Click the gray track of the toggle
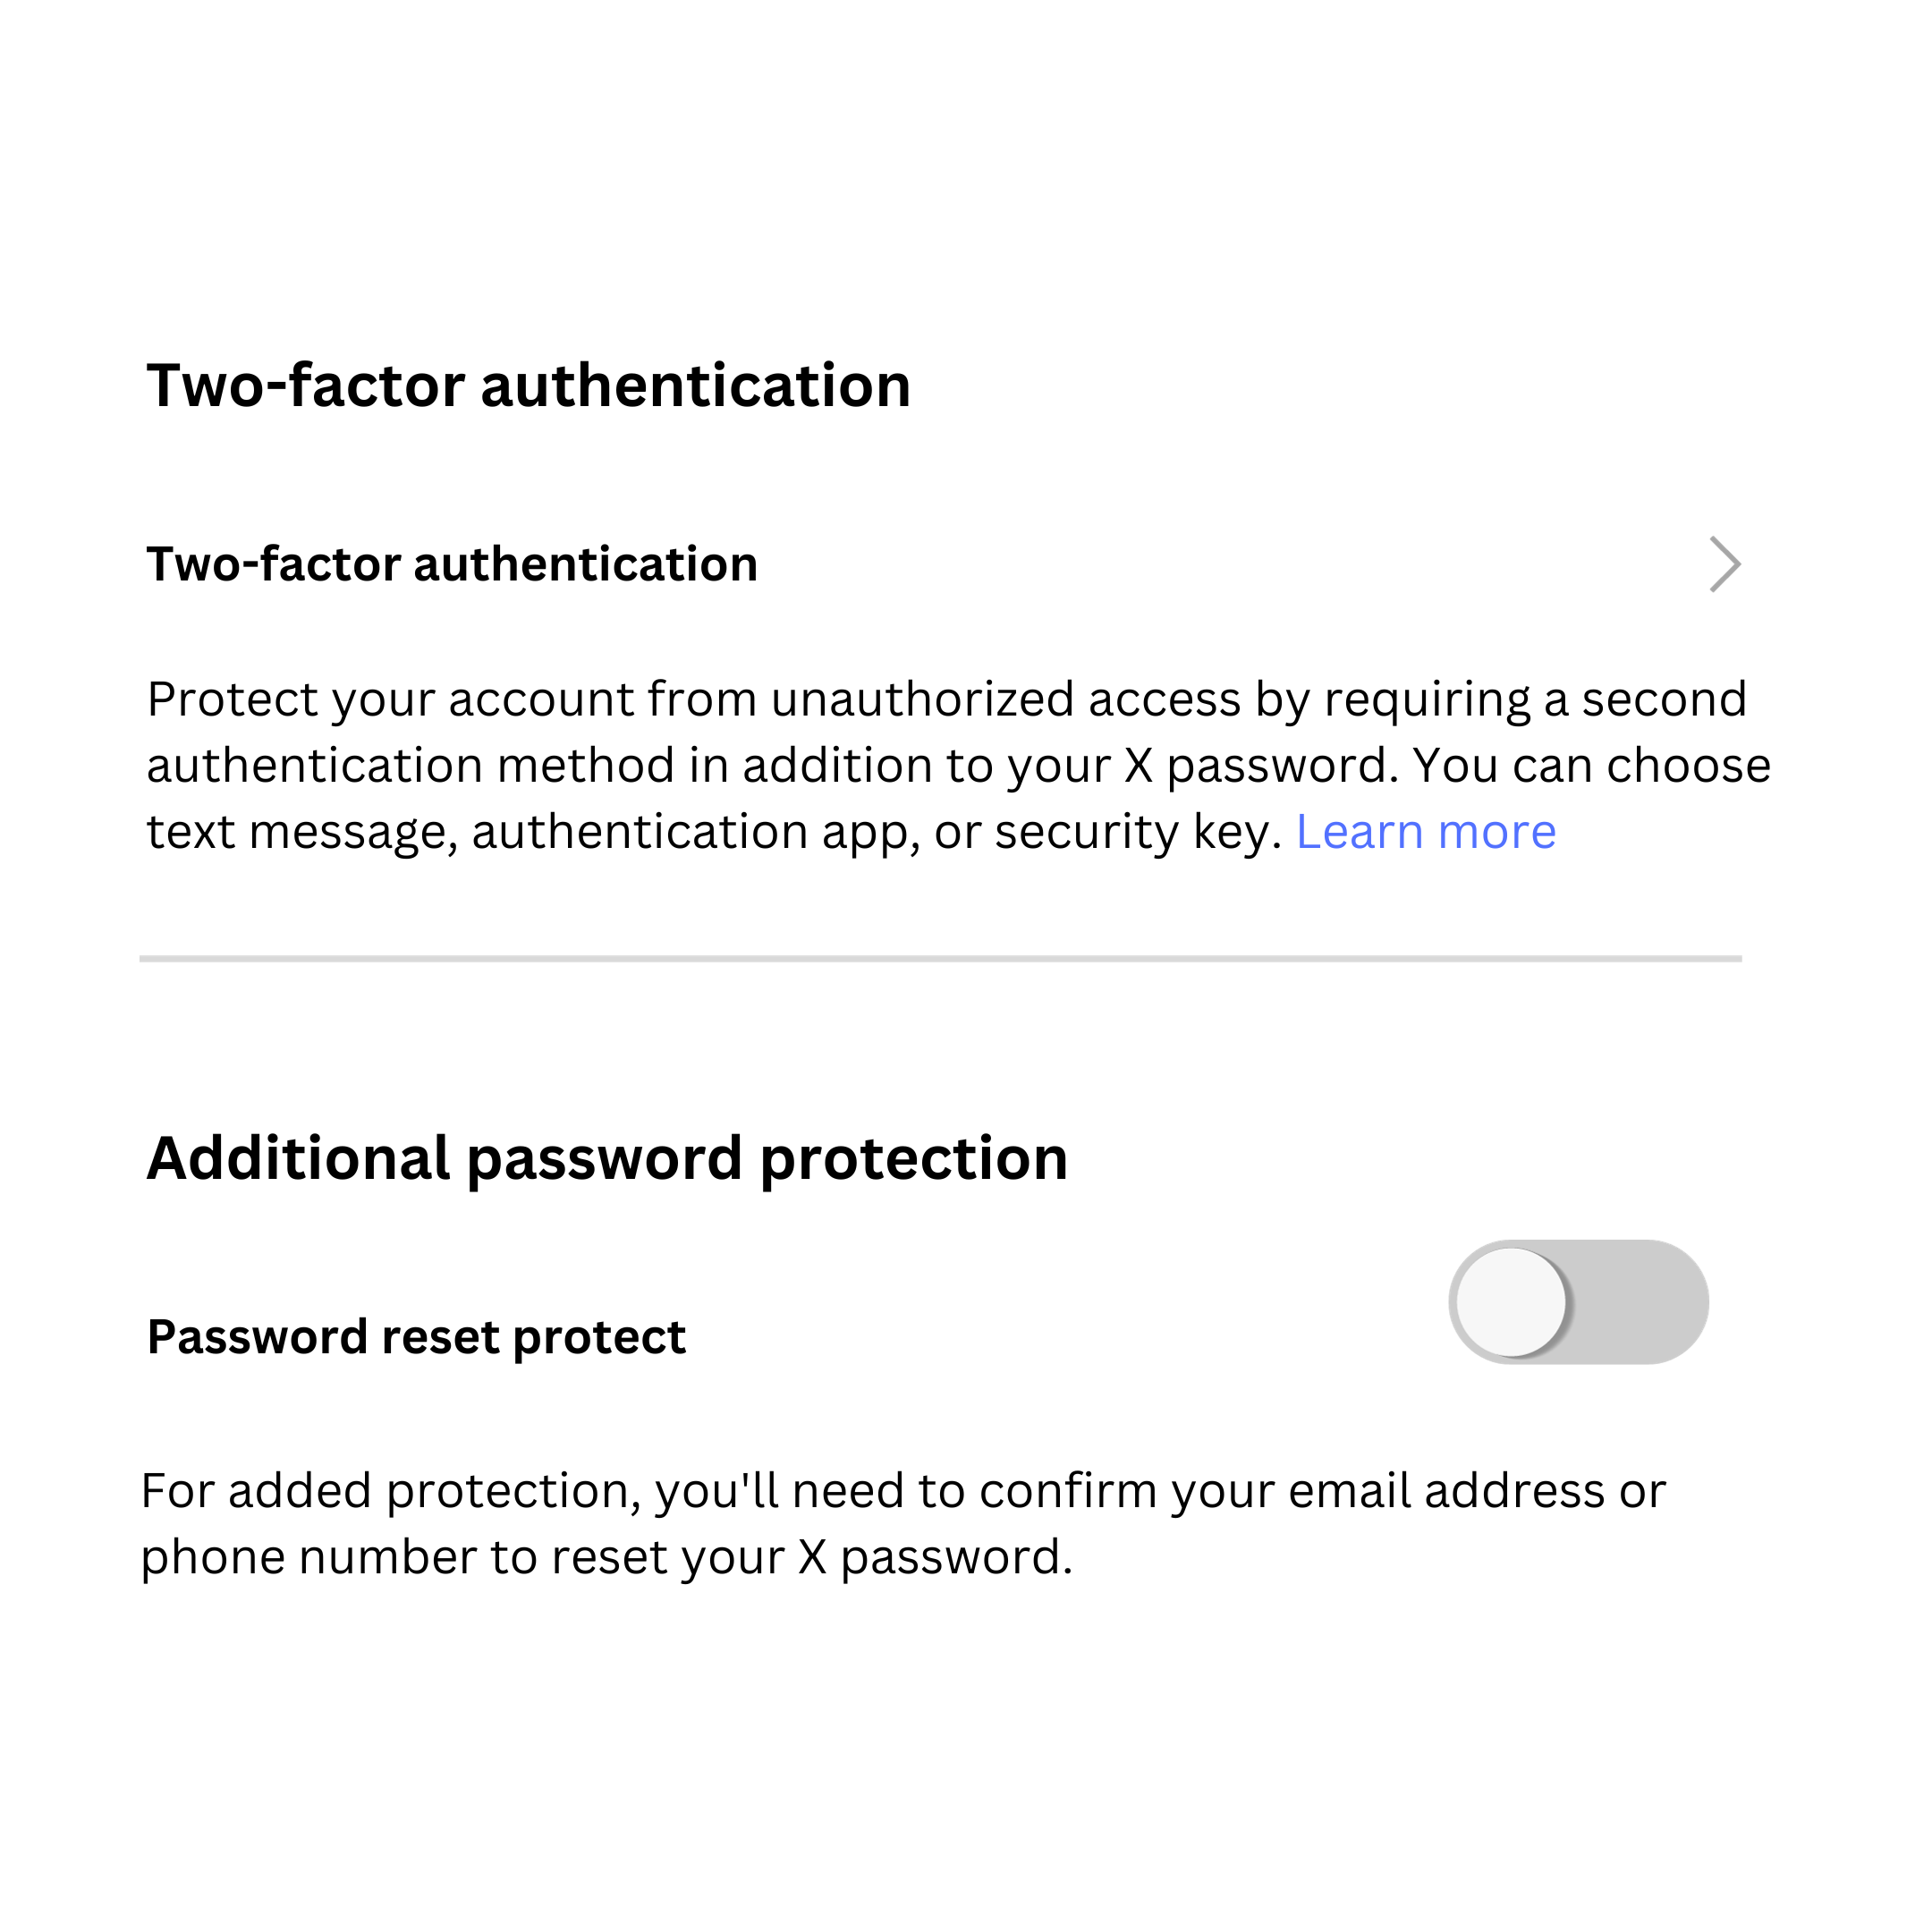The image size is (1932, 1932). pyautogui.click(x=1640, y=1302)
